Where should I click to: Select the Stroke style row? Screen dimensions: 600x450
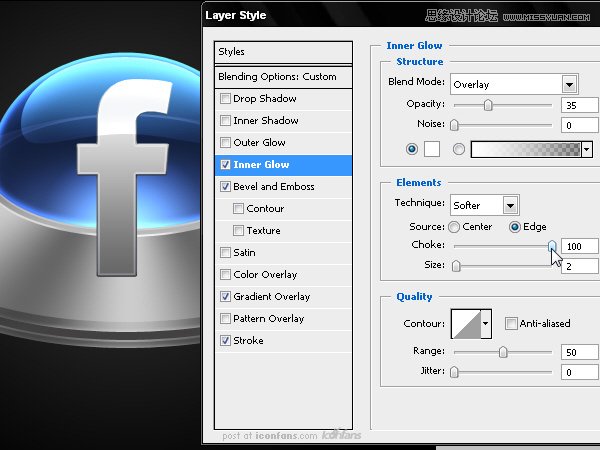pyautogui.click(x=283, y=341)
